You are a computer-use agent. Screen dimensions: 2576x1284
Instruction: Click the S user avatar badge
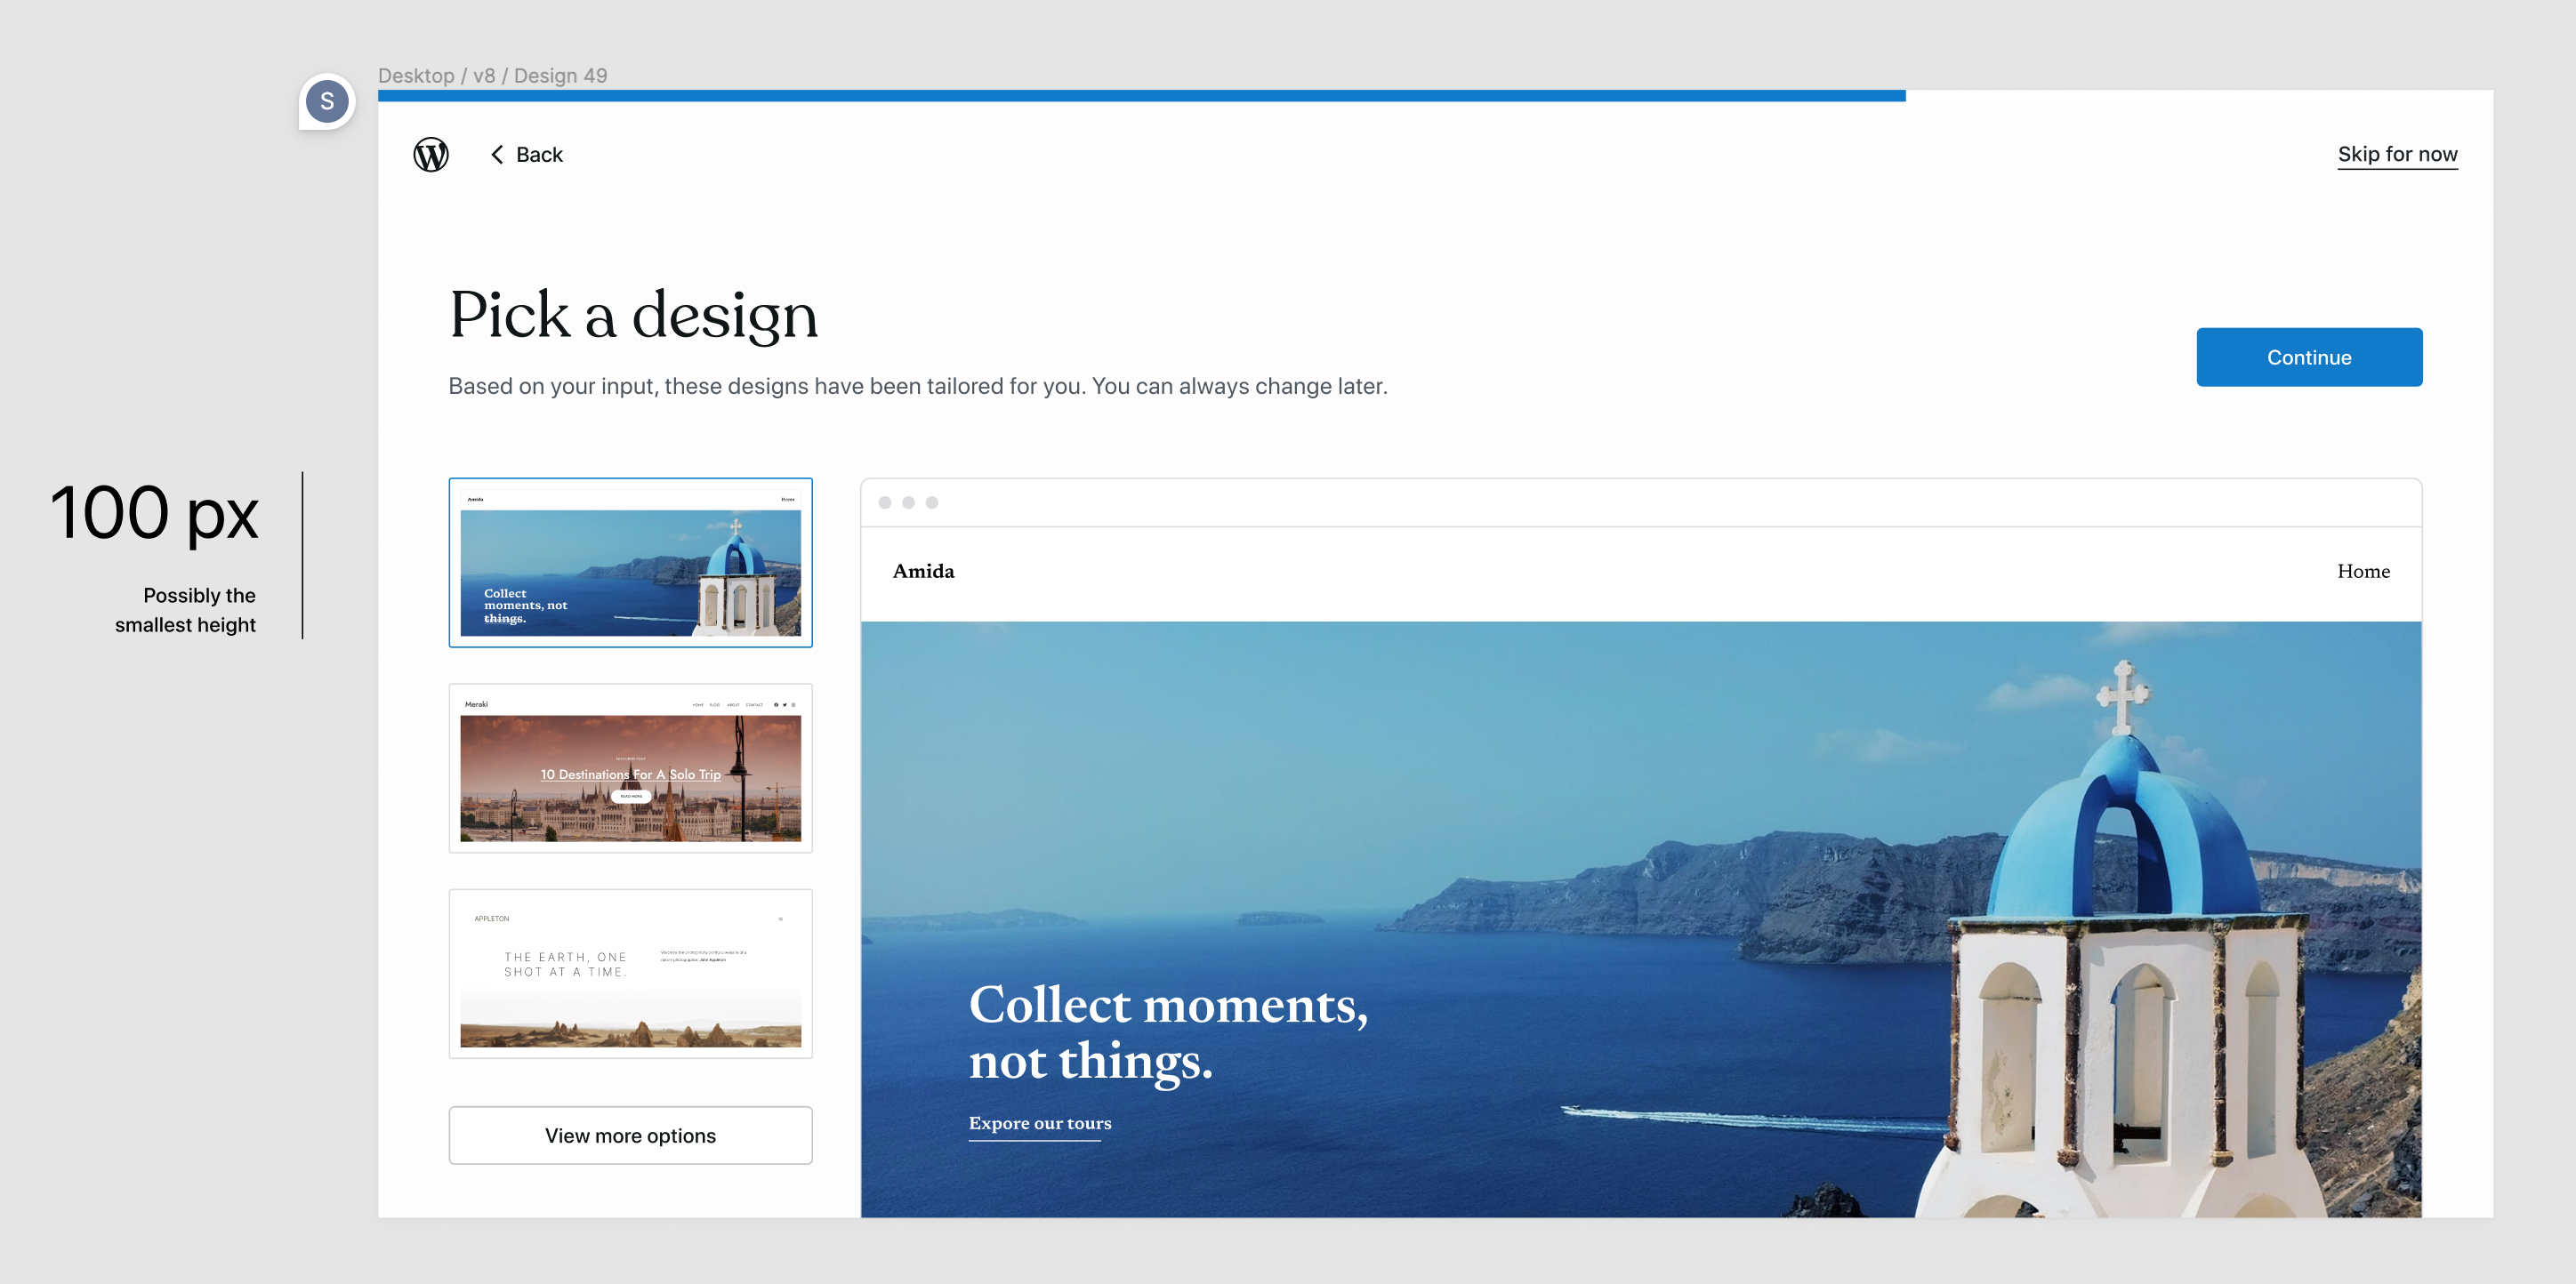coord(327,101)
